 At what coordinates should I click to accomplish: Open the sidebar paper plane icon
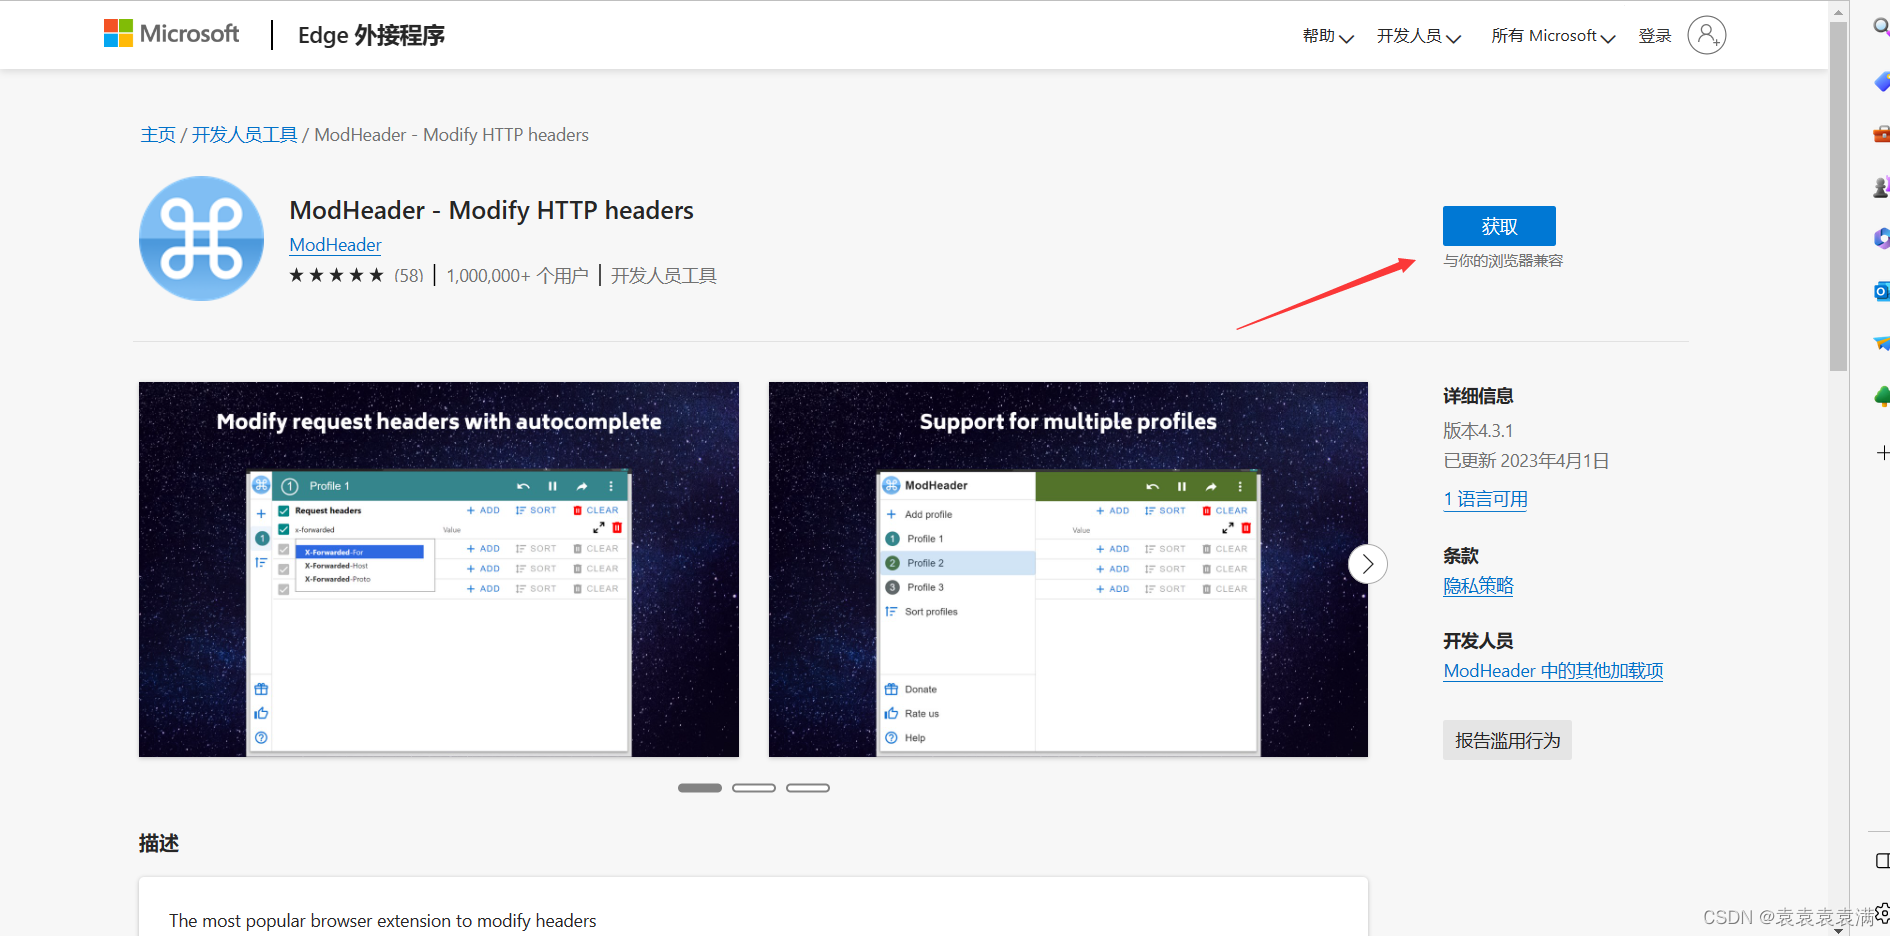coord(1882,343)
